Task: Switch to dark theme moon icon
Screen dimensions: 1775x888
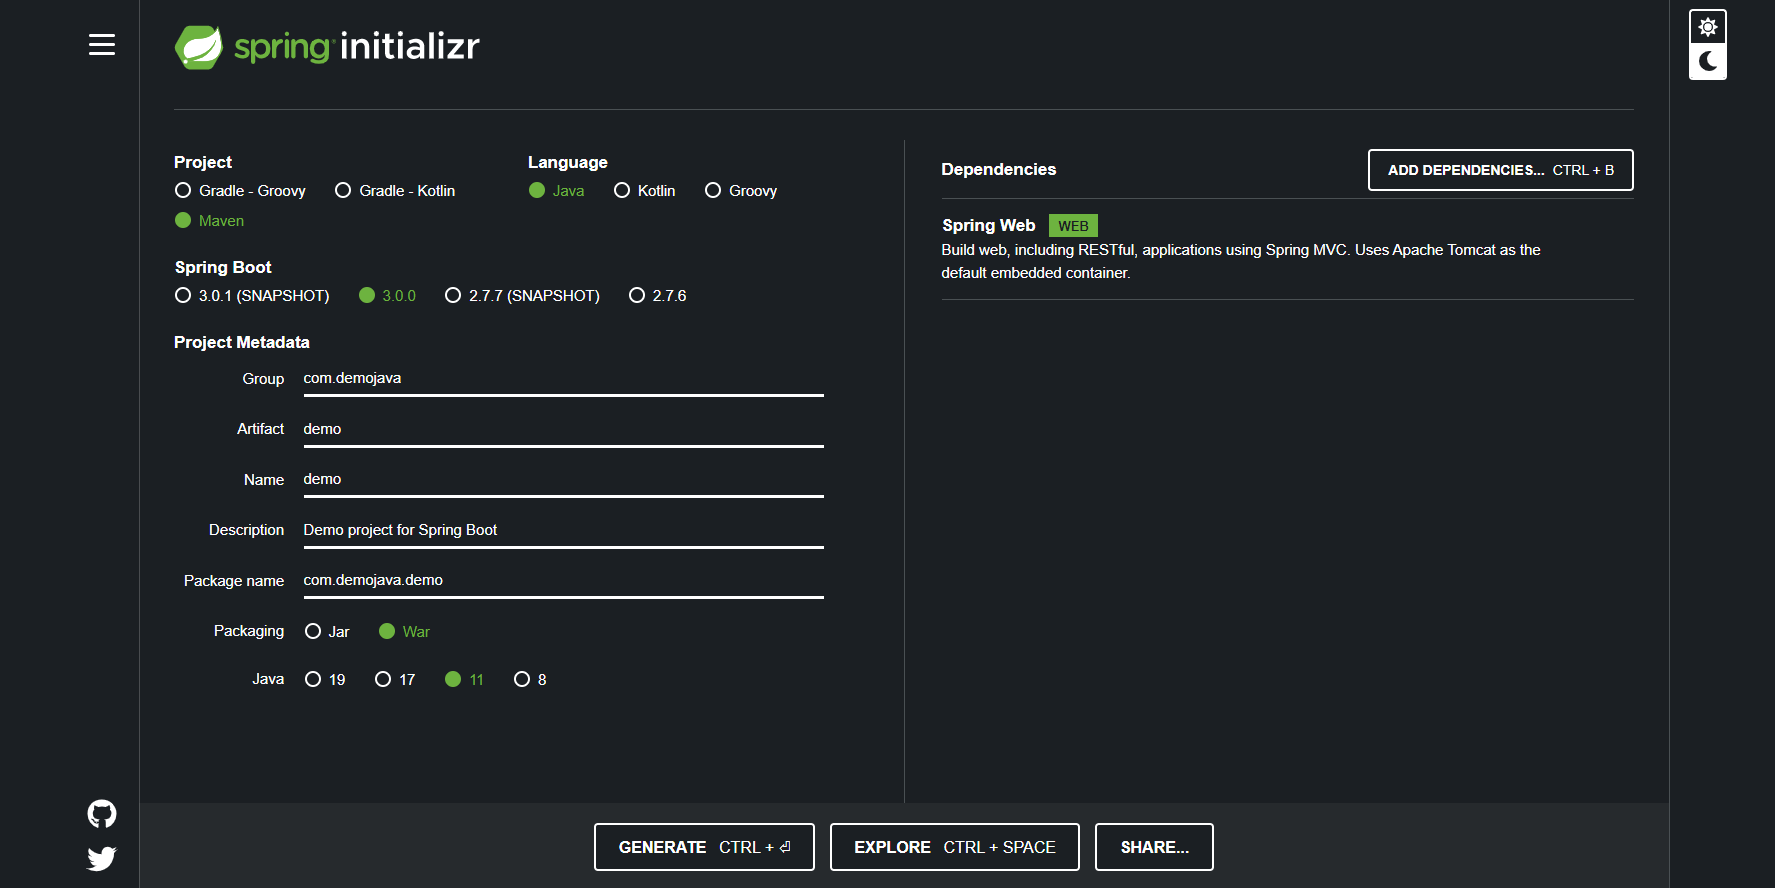Action: coord(1708,61)
